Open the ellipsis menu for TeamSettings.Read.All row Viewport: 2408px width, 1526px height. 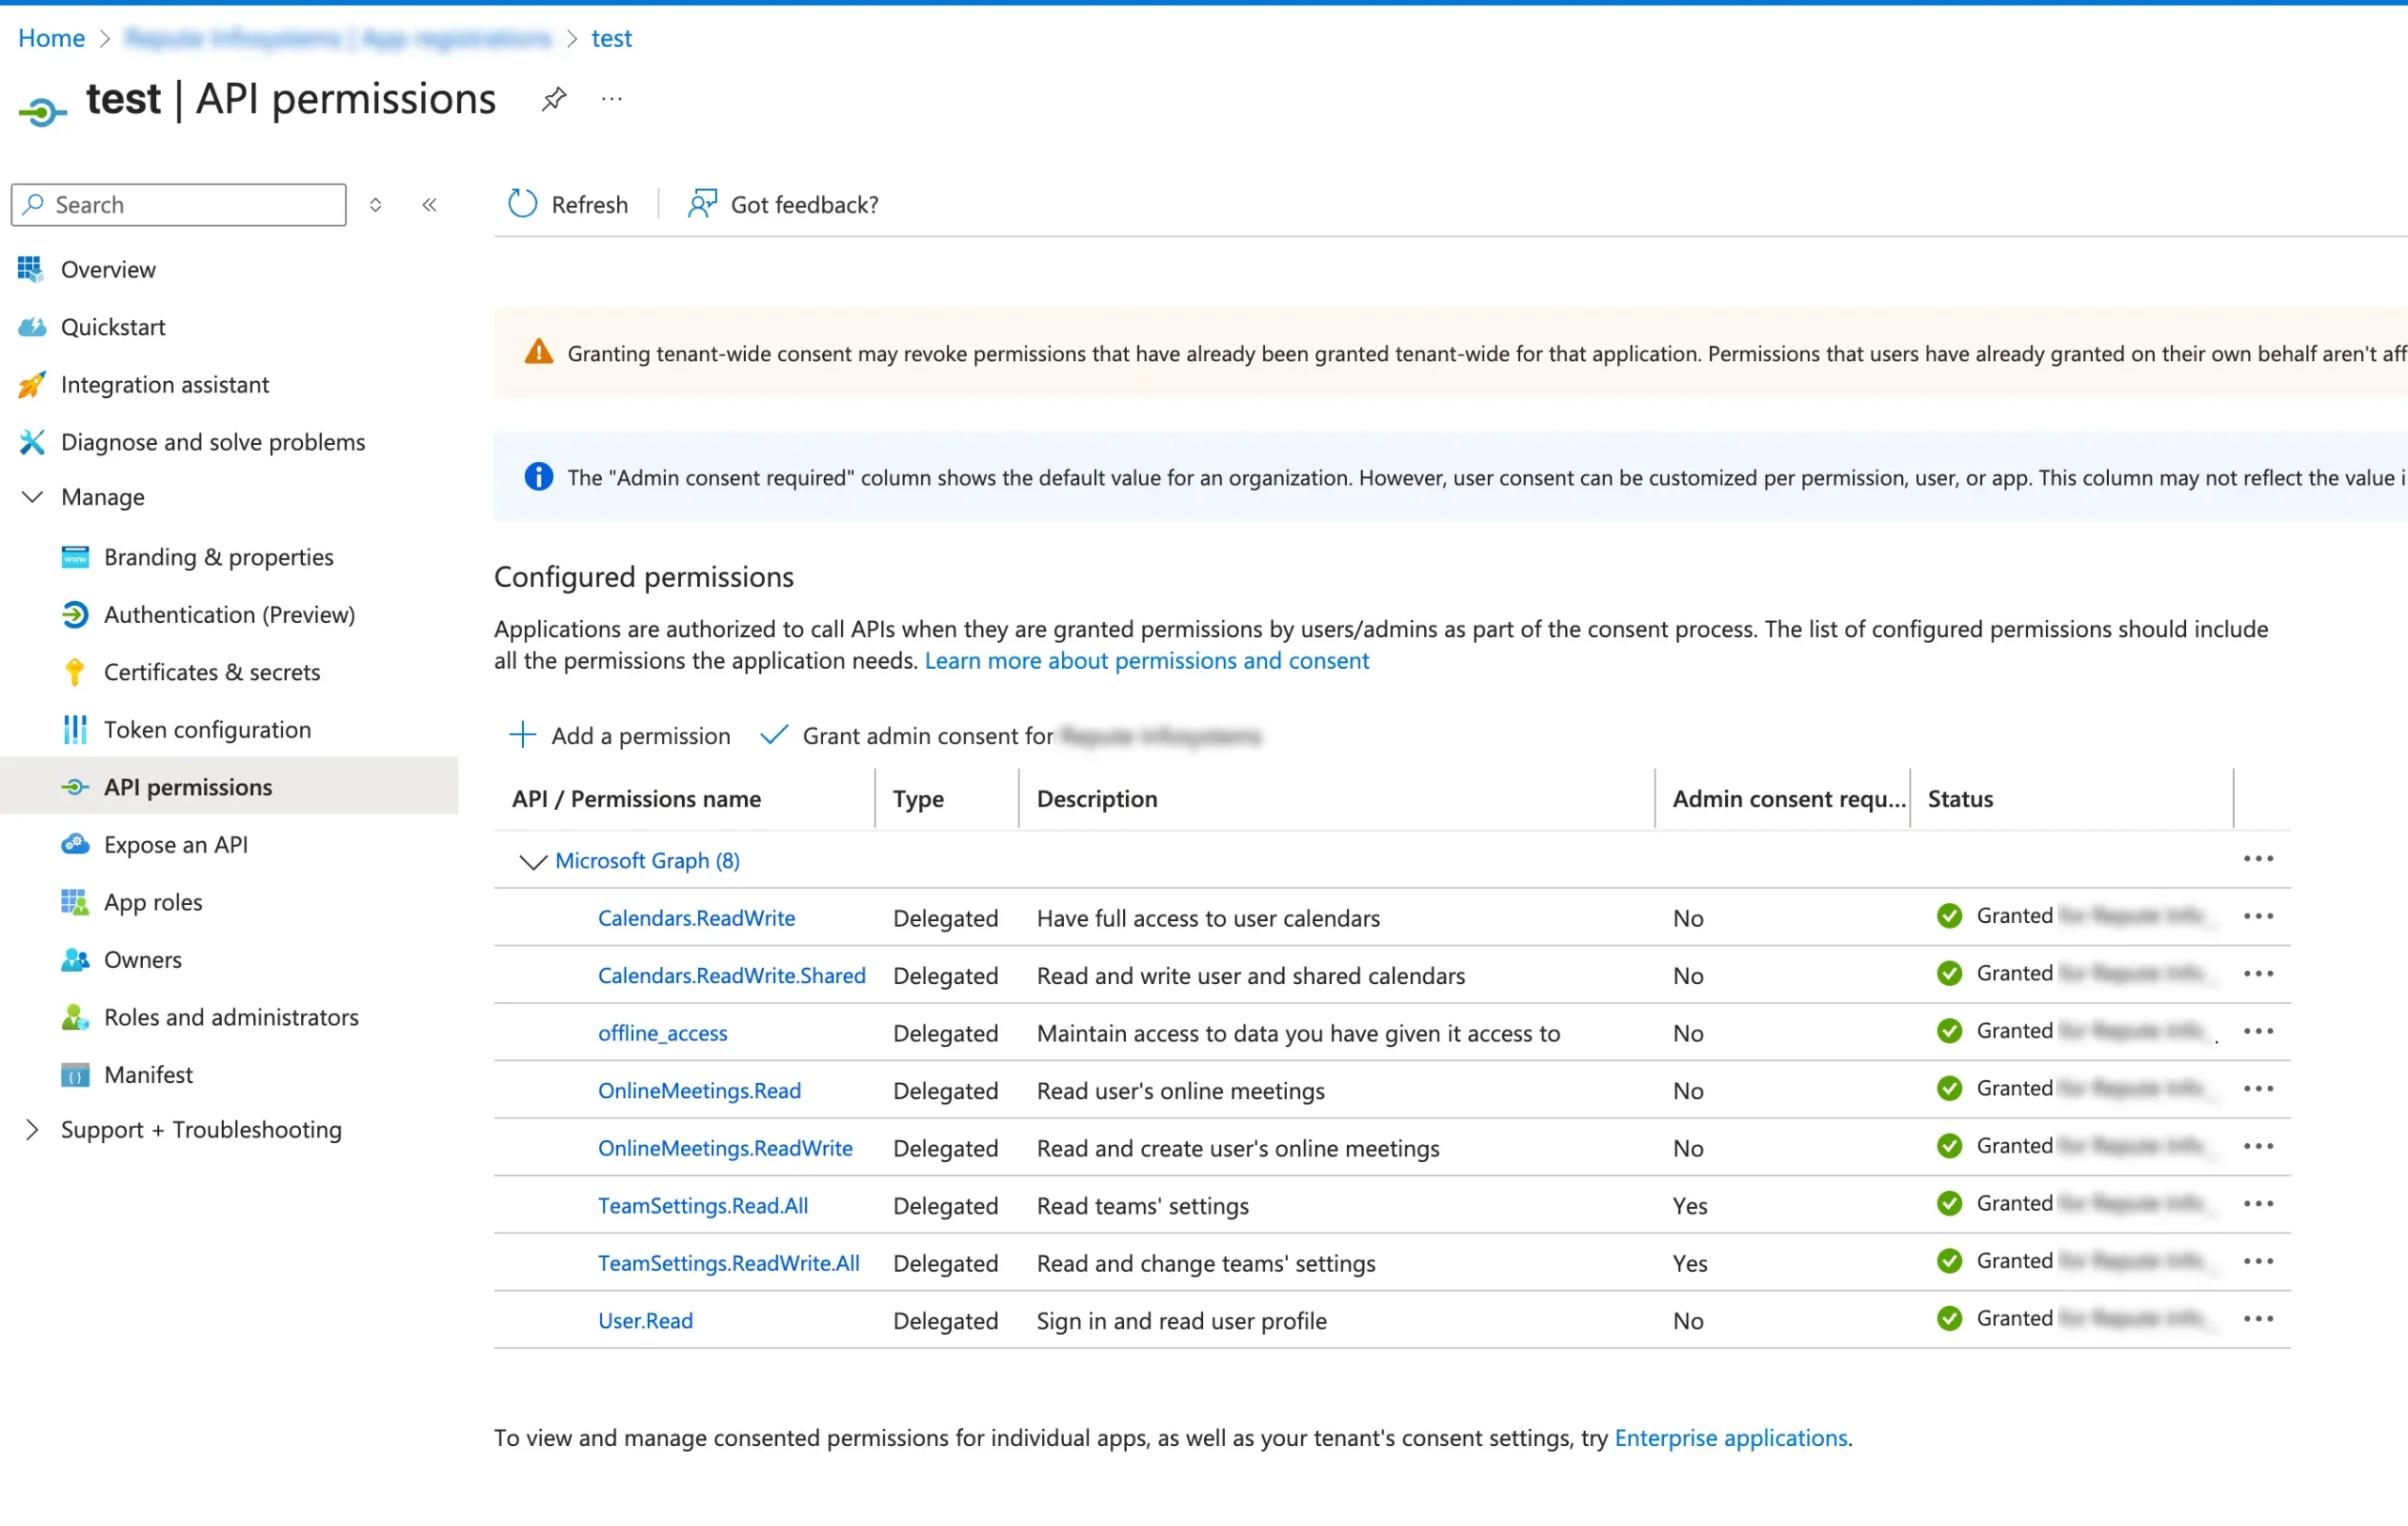coord(2258,1204)
